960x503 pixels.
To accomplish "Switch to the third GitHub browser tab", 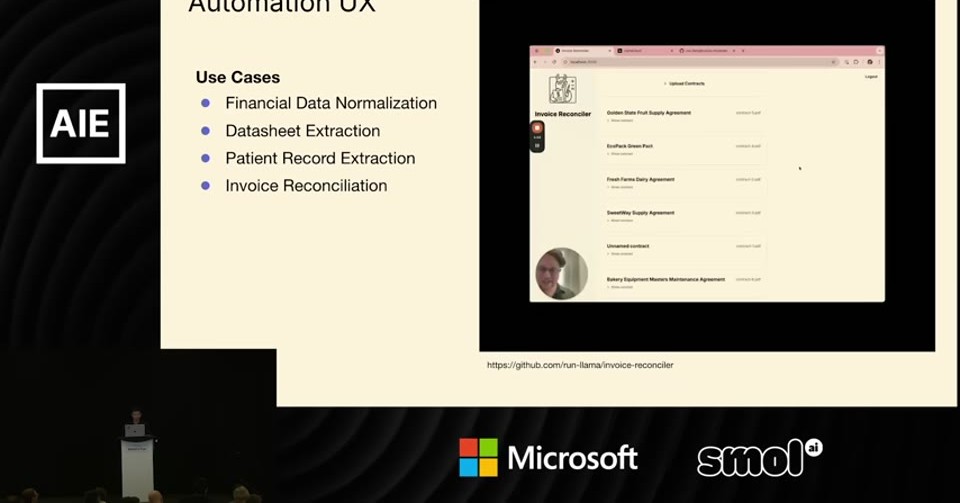I will click(x=707, y=51).
